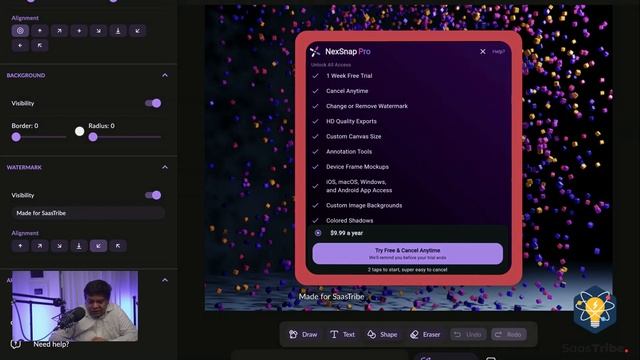This screenshot has height=360, width=640.
Task: Choose top alignment in the Alignment group above Background
Action: 40,31
